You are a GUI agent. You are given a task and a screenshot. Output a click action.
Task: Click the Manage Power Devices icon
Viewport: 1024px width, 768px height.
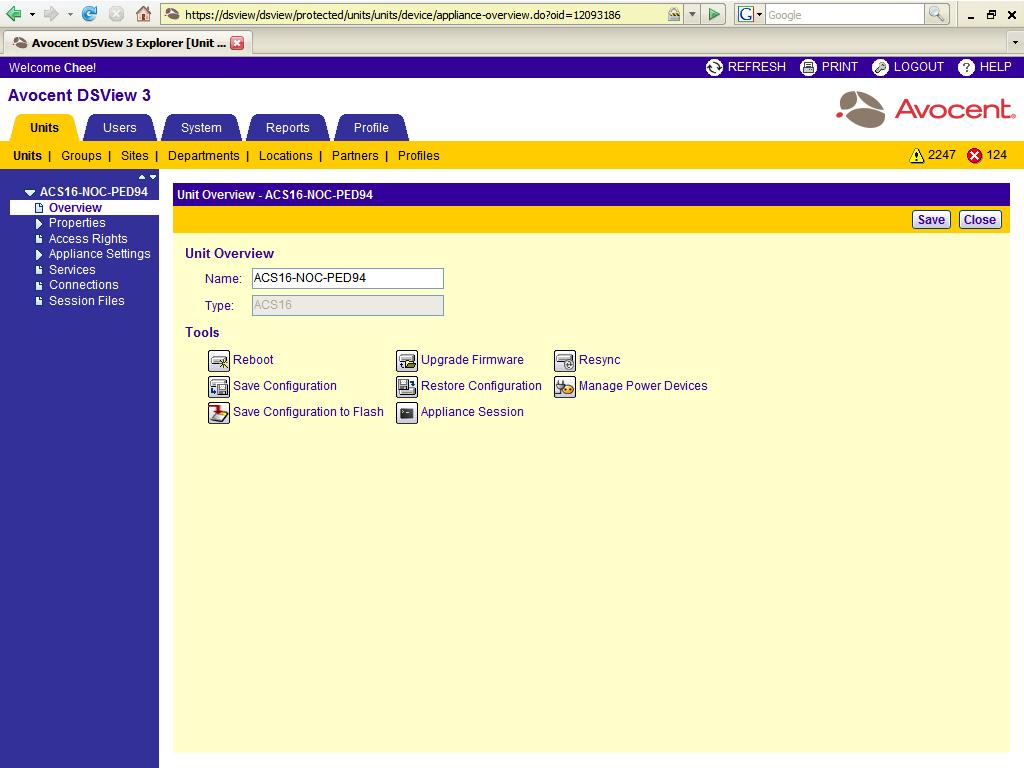pos(564,387)
